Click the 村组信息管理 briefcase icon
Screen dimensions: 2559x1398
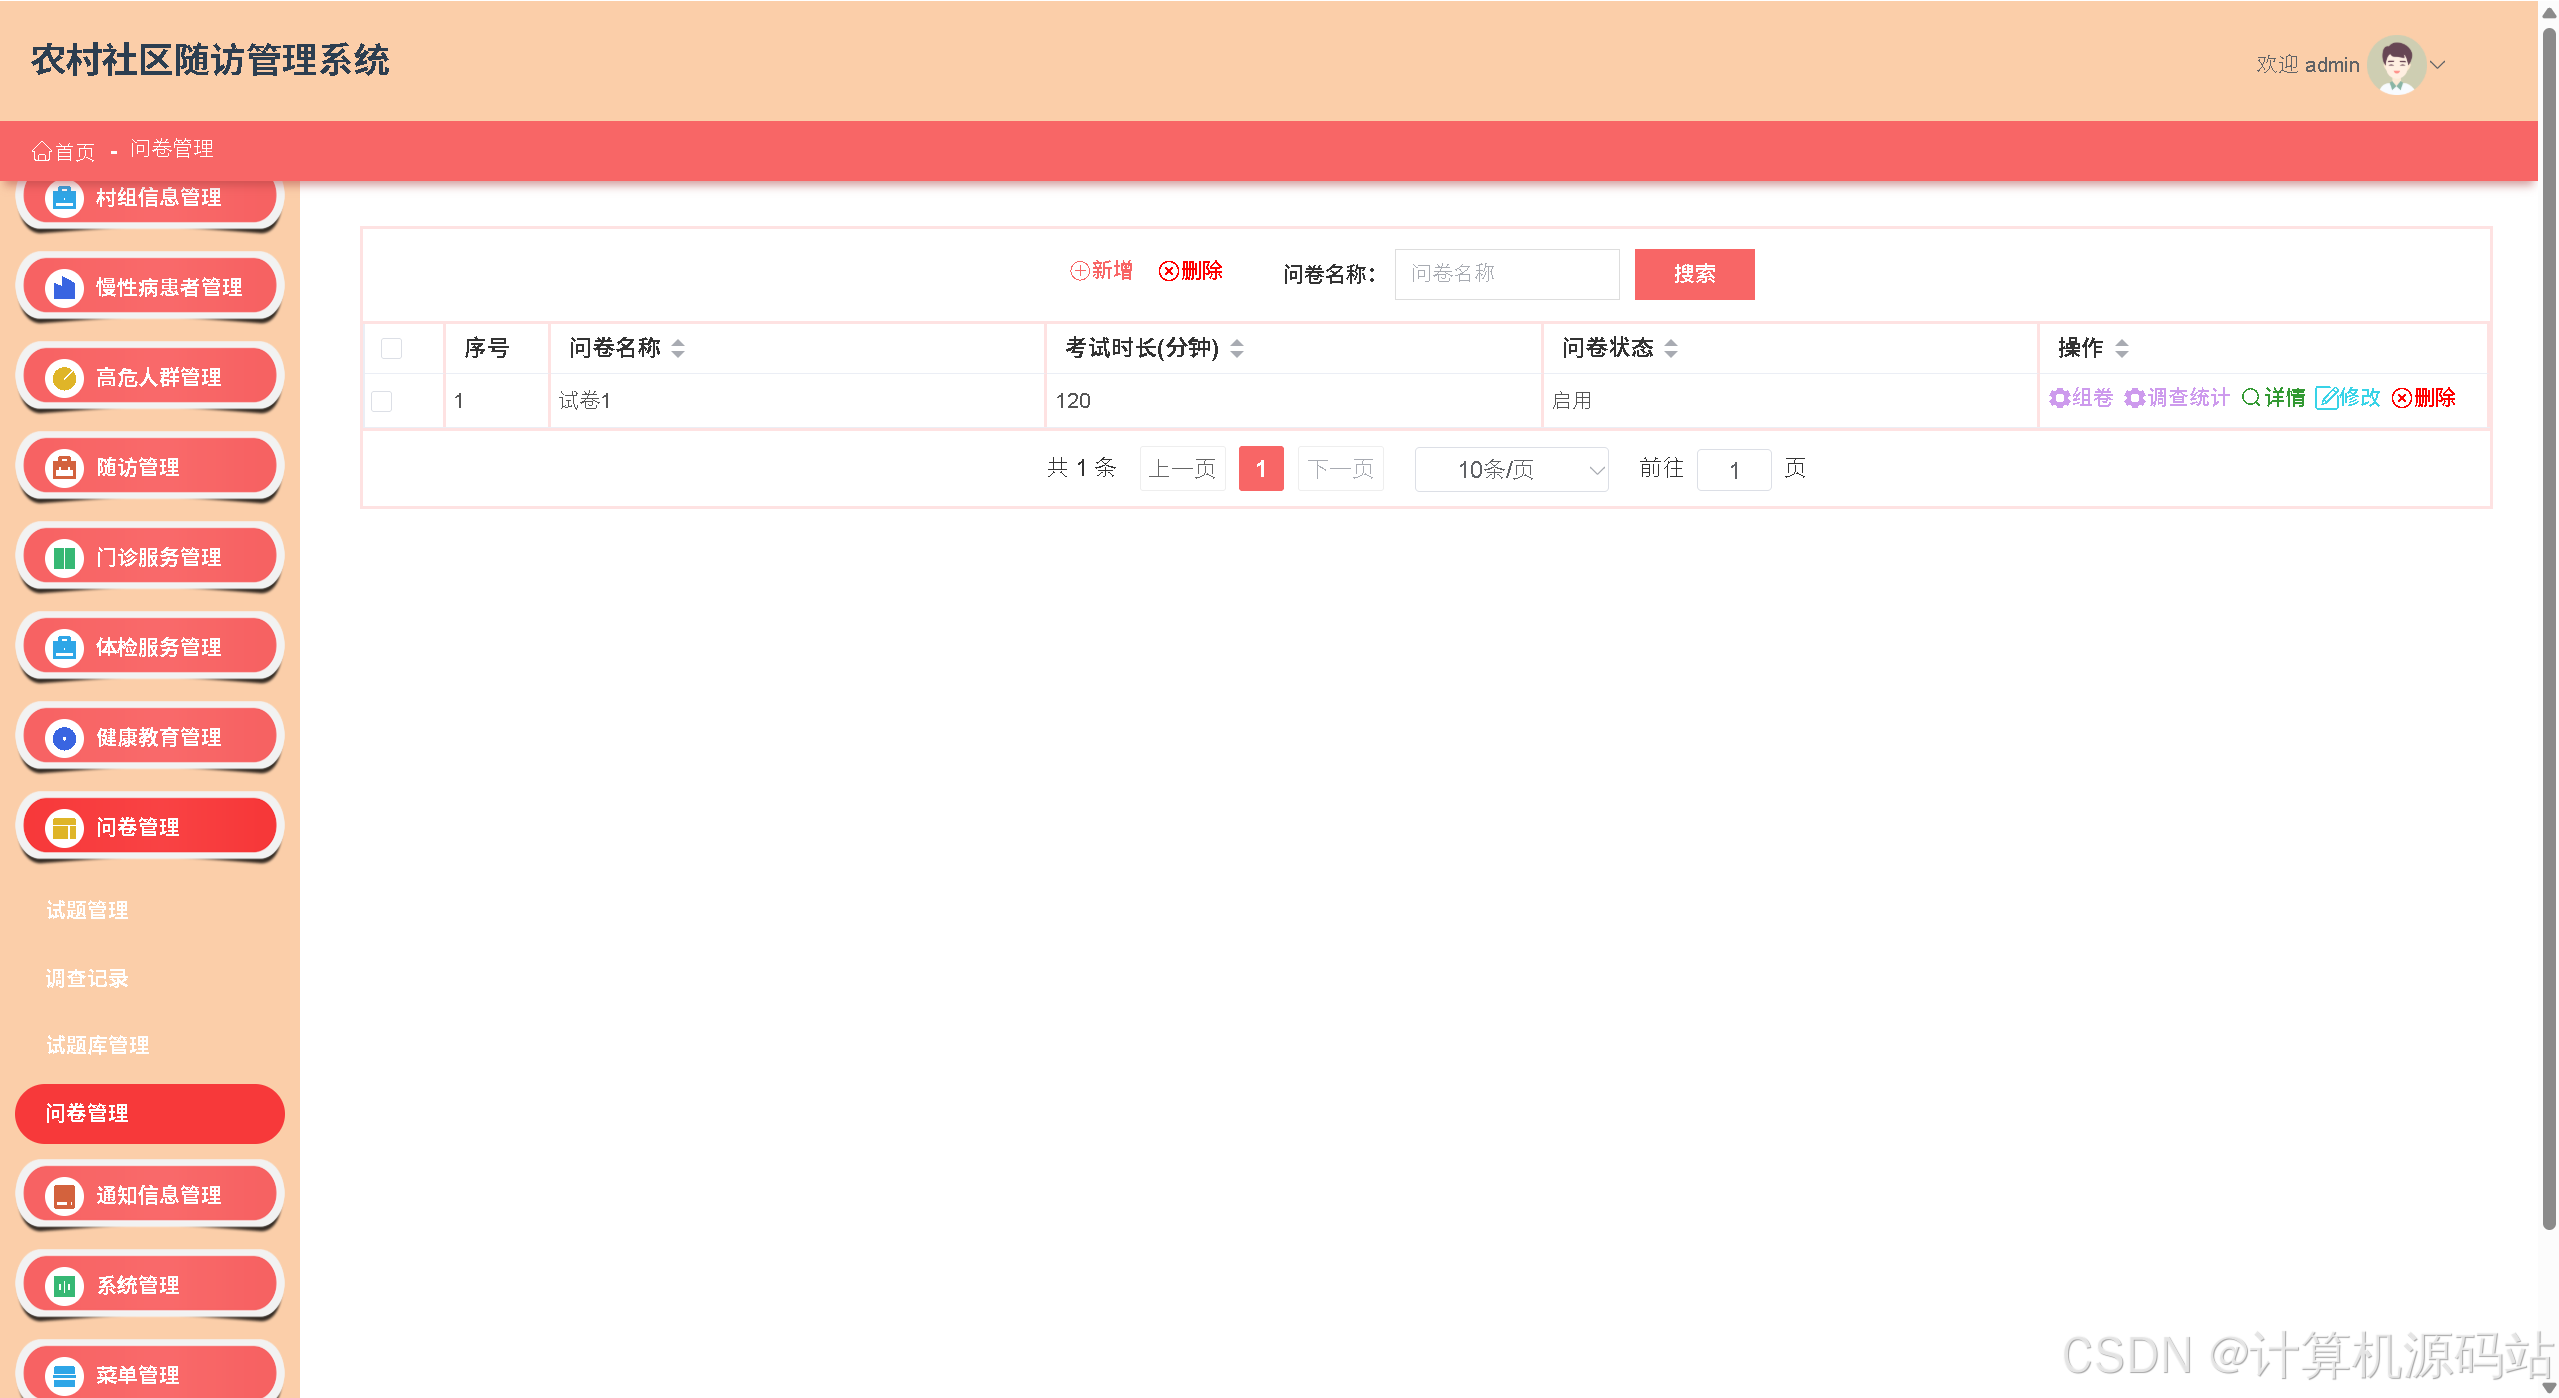tap(64, 198)
